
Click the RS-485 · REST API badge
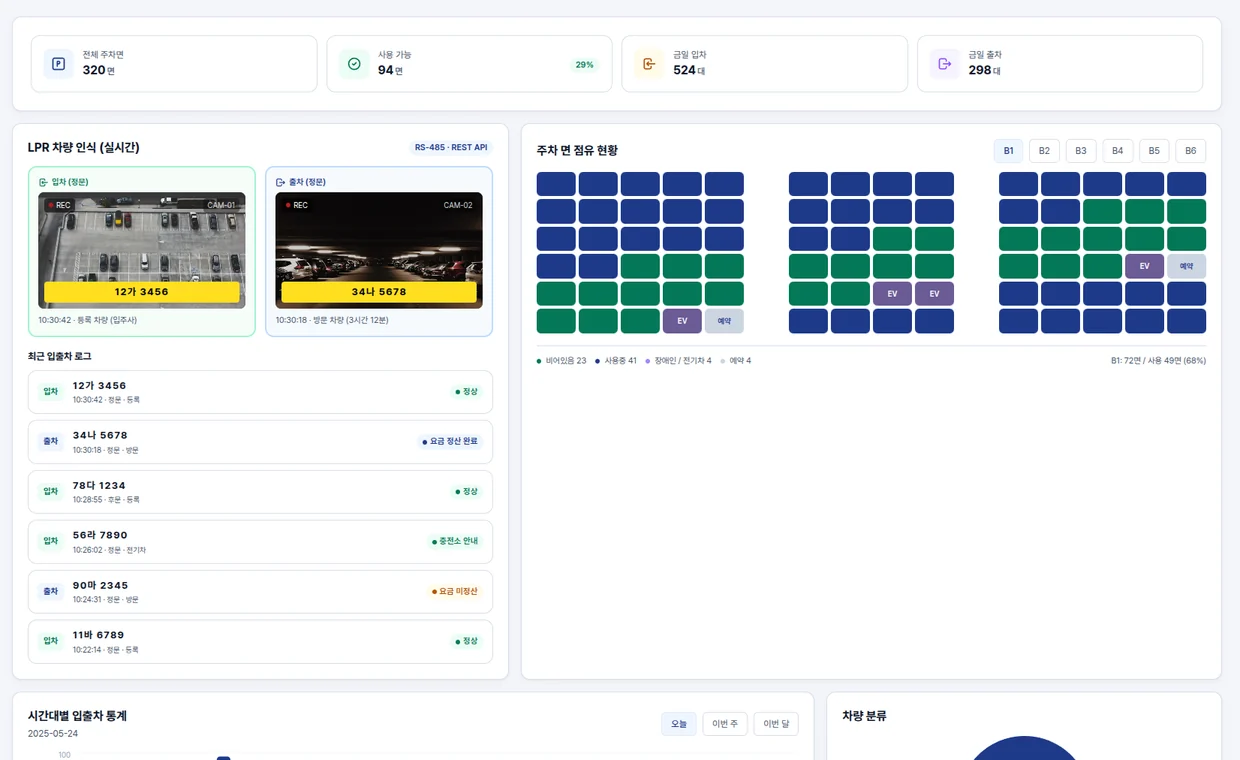pyautogui.click(x=451, y=147)
